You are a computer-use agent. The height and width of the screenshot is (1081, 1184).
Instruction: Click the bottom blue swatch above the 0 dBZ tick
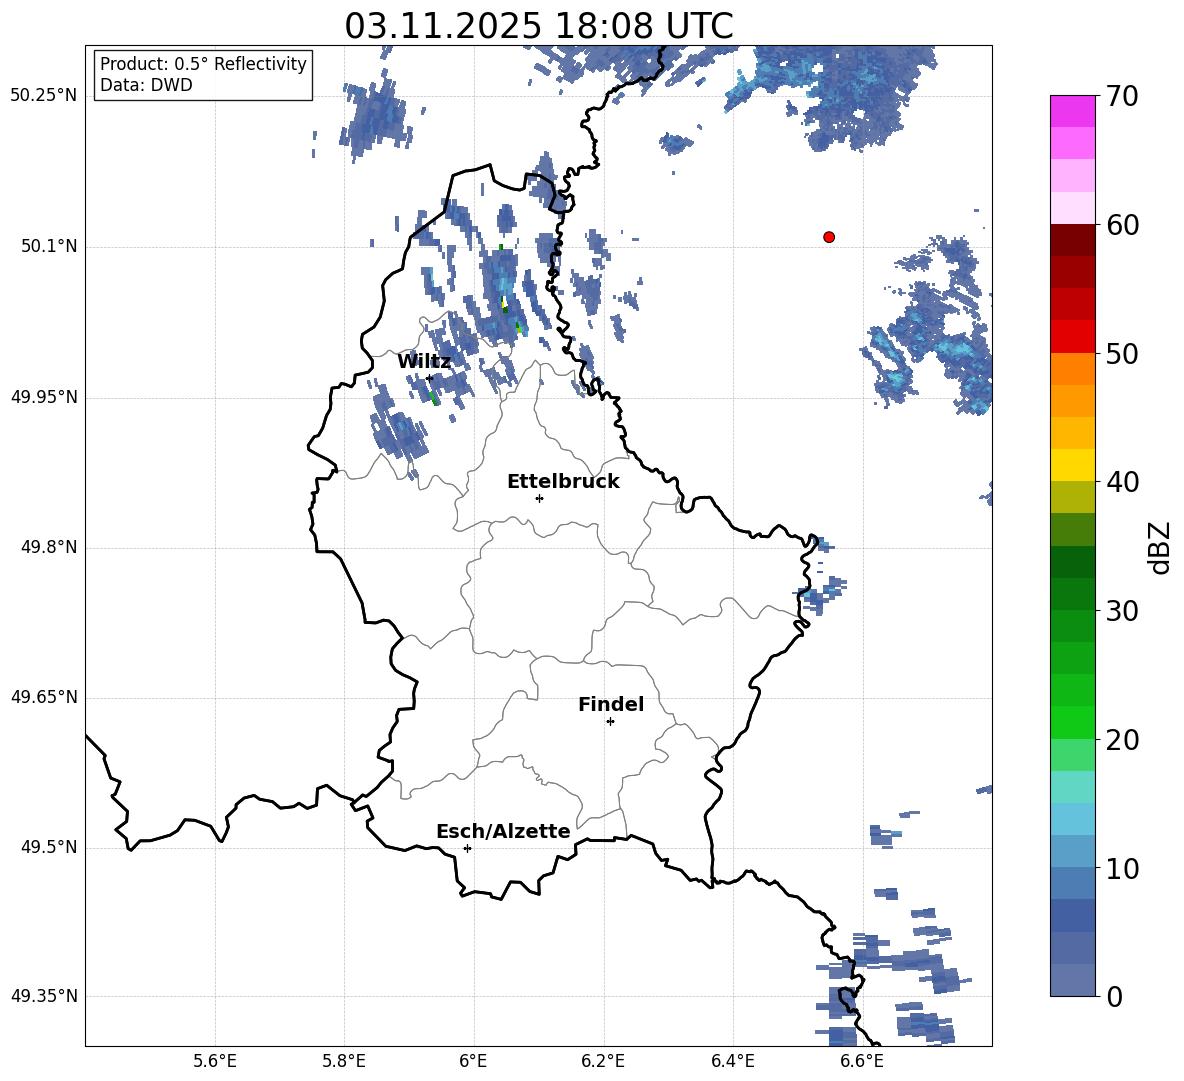coord(1073,980)
